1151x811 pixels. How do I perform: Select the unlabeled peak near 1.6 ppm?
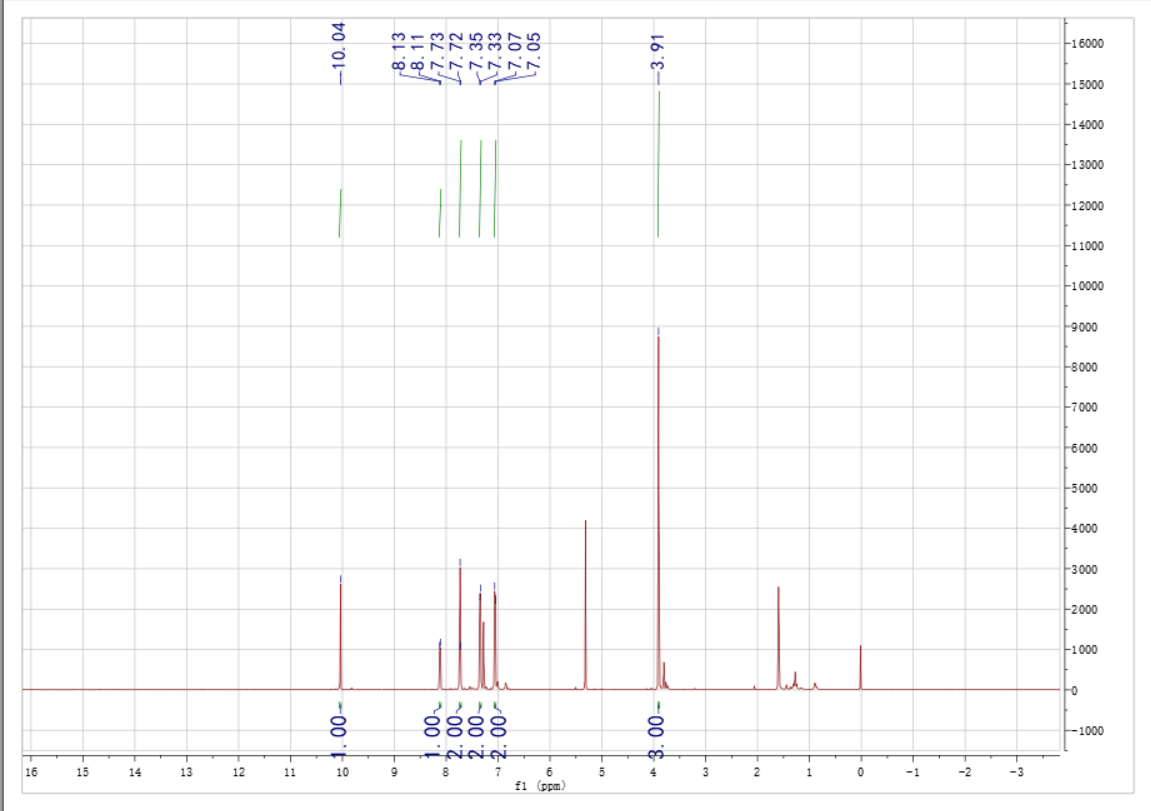click(778, 639)
